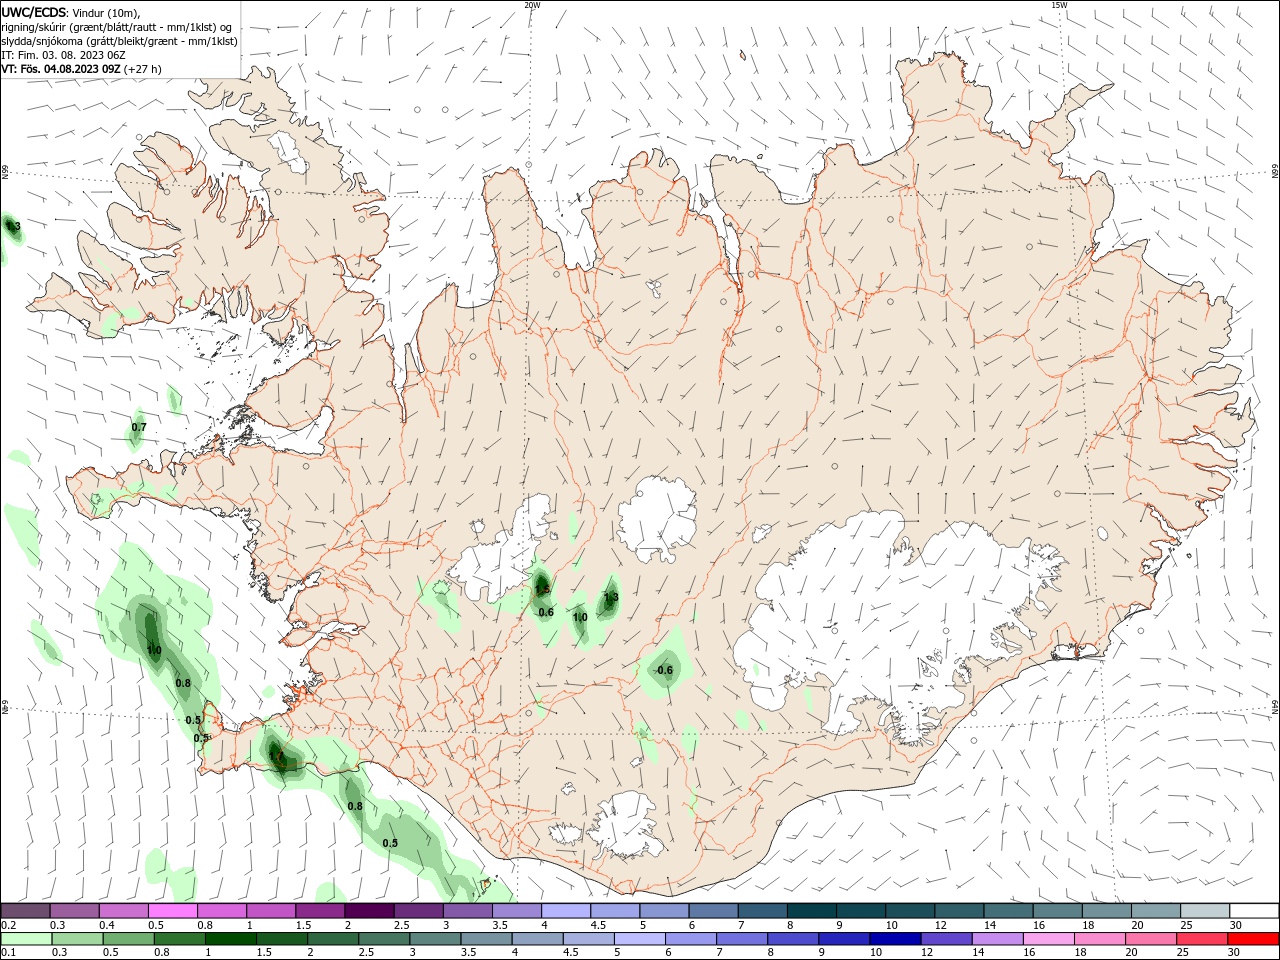The width and height of the screenshot is (1280, 960).
Task: Click the snow scale swatch between 0.4 and 0.5
Action: click(x=124, y=911)
